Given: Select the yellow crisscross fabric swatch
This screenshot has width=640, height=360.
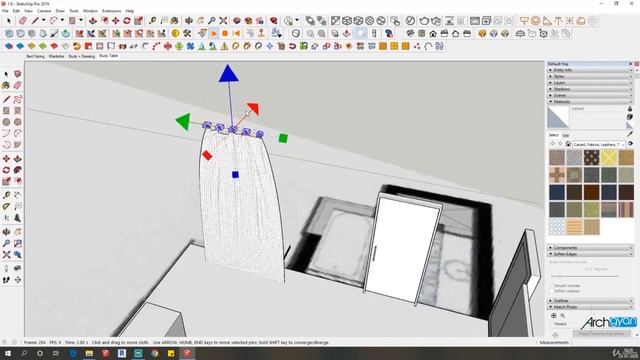Looking at the screenshot, I should point(609,158).
